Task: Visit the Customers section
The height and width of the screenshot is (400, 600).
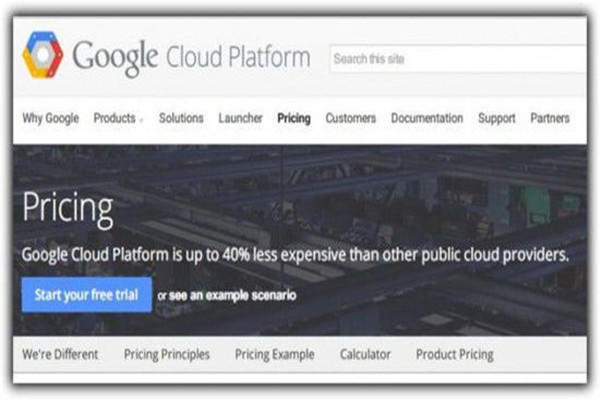Action: 350,118
